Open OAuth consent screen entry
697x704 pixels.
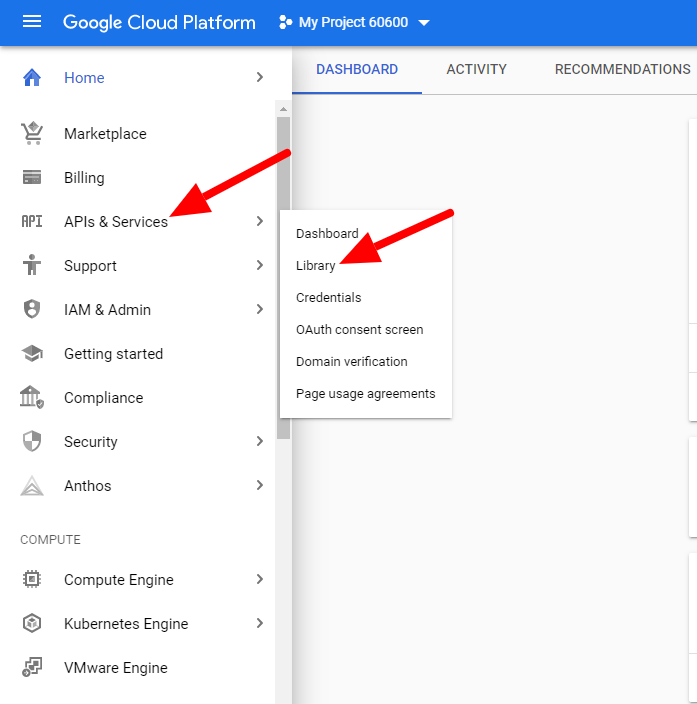[x=359, y=330]
